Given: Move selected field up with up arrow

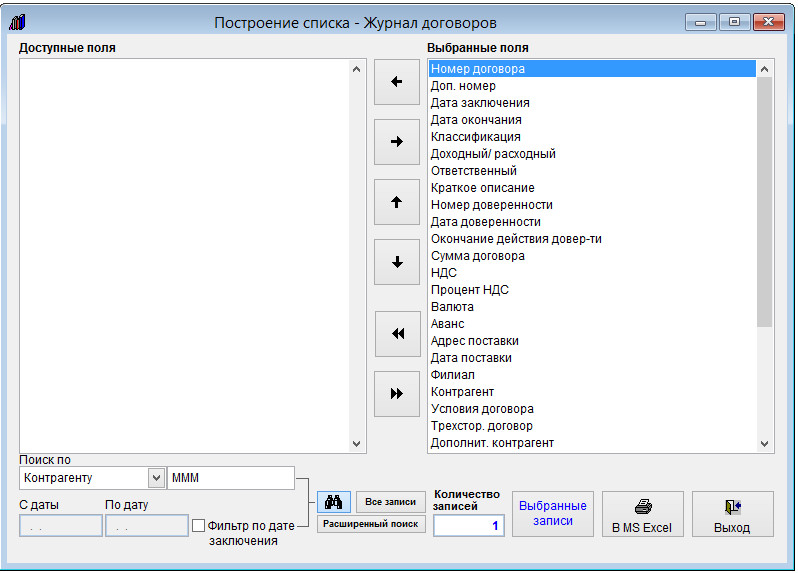Looking at the screenshot, I should tap(396, 202).
